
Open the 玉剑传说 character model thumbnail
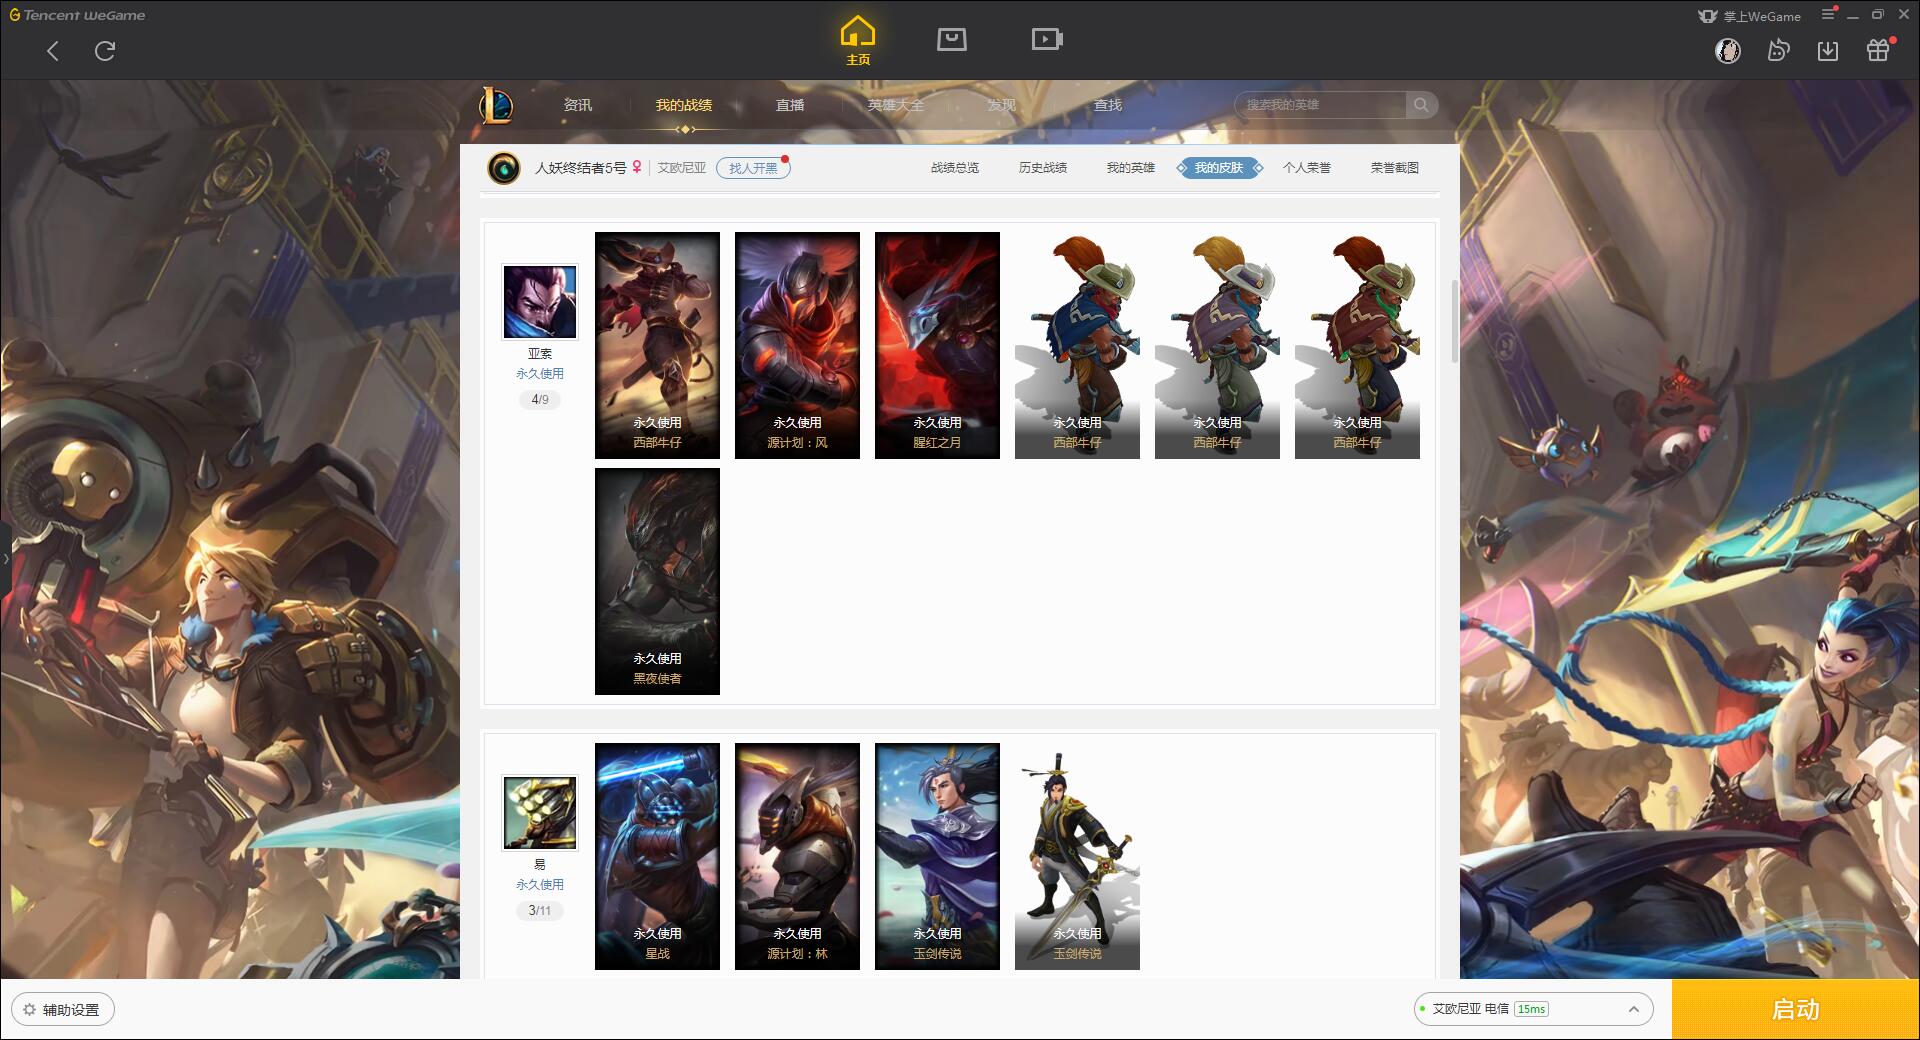(x=1077, y=856)
